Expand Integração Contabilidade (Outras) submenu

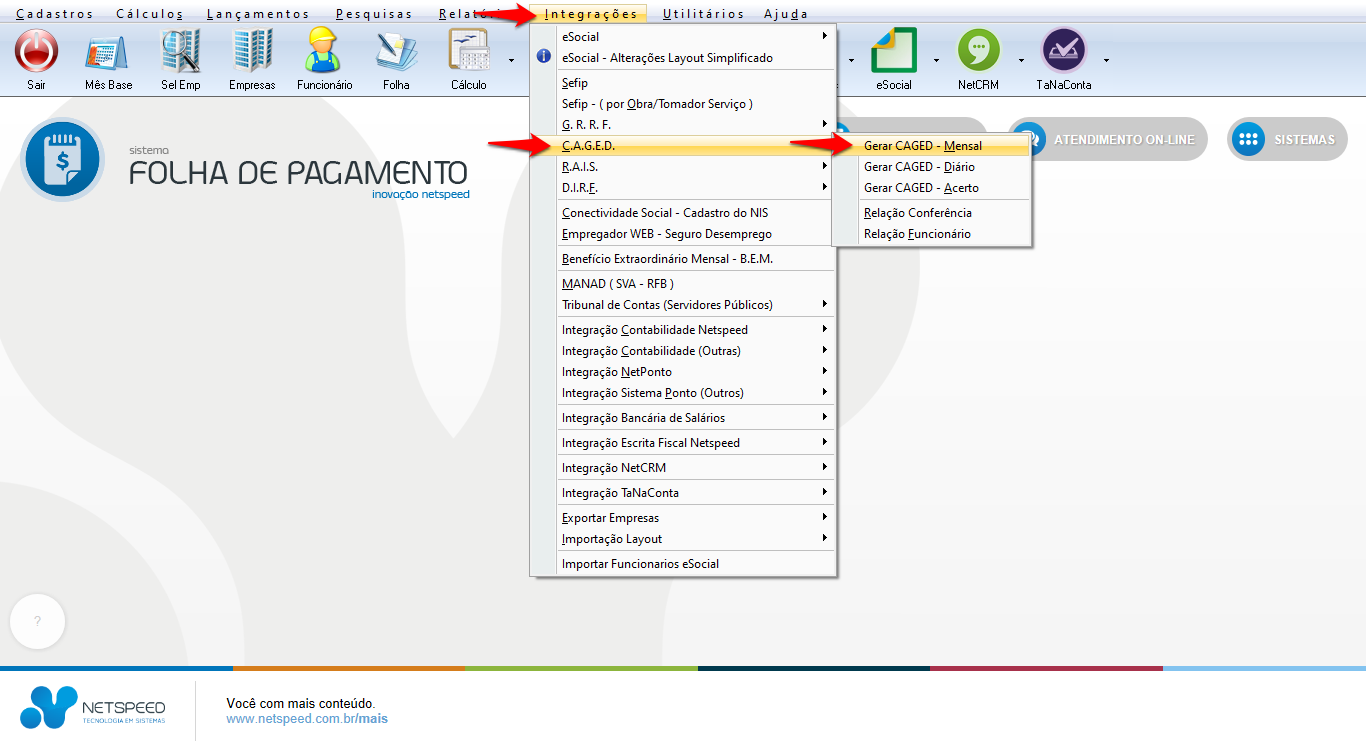pos(683,351)
